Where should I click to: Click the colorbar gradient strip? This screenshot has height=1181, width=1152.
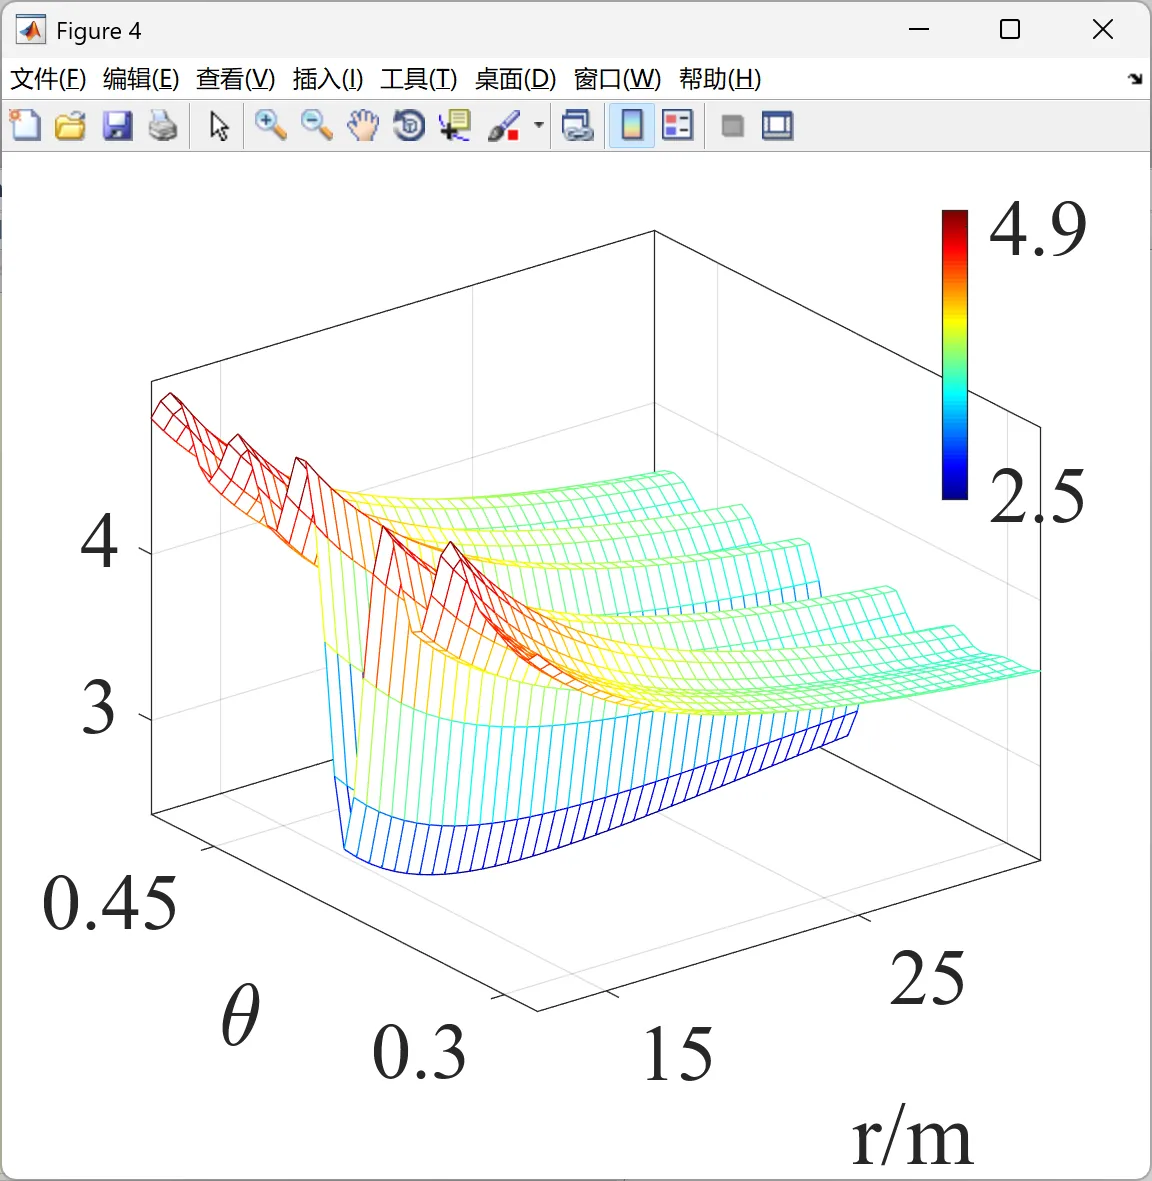point(955,355)
